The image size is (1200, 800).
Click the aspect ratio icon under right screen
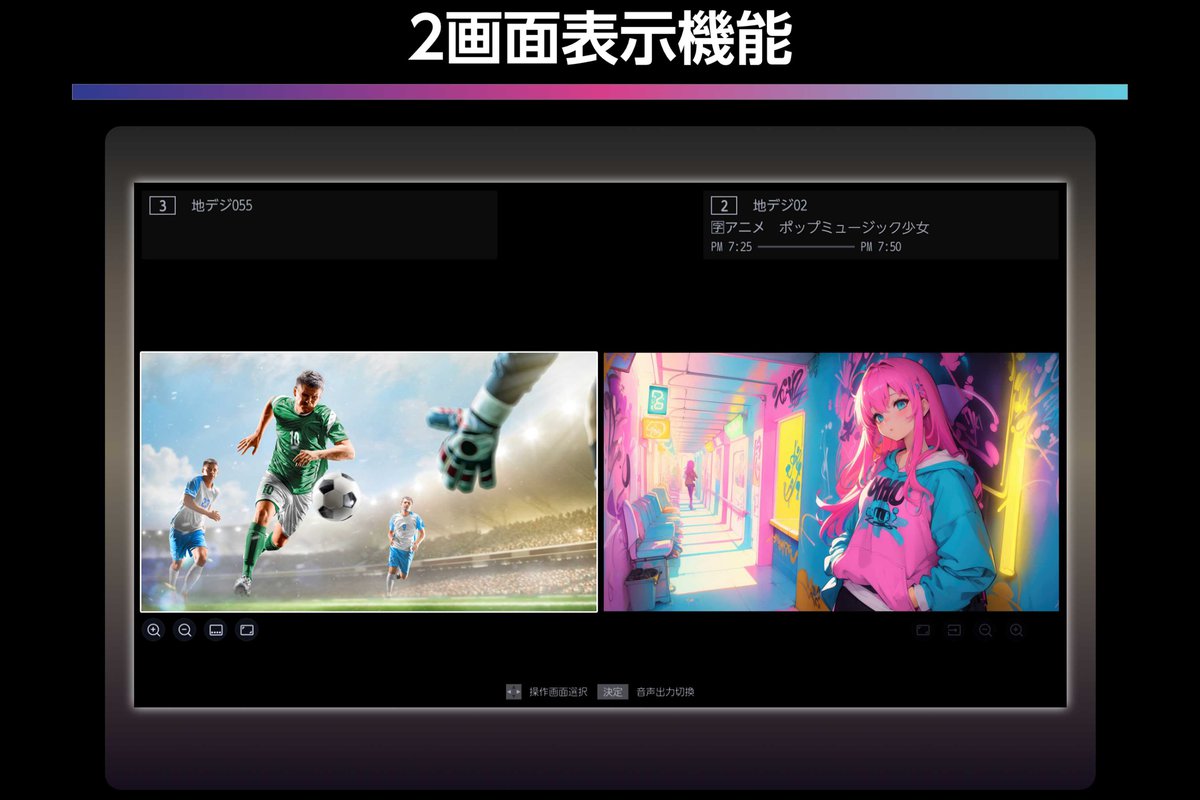tap(923, 631)
